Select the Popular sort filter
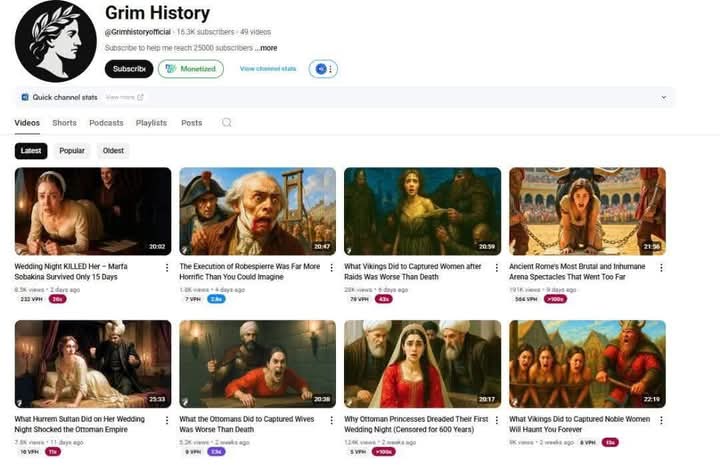720x469 pixels. [72, 151]
